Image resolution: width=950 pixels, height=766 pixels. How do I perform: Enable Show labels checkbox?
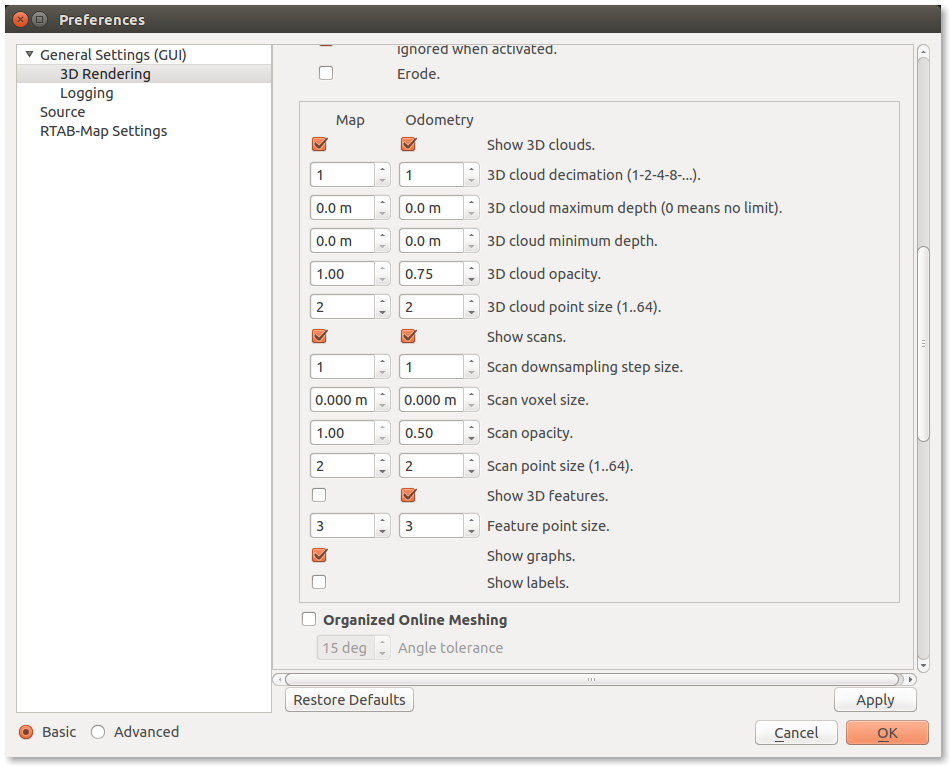(320, 582)
